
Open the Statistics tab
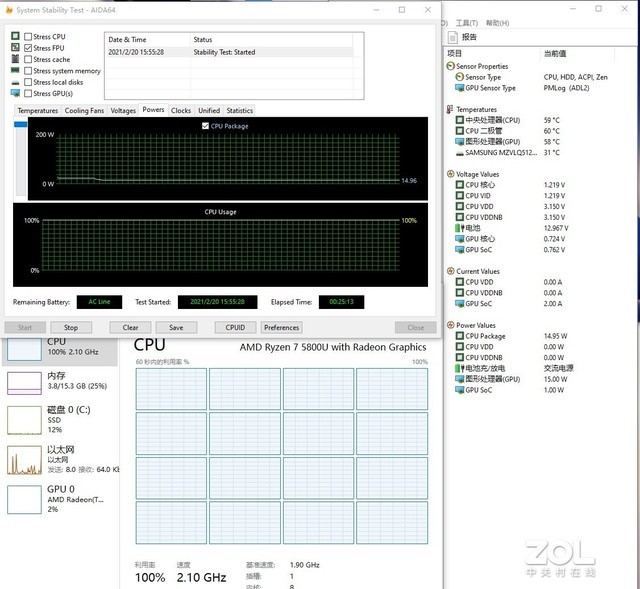point(240,111)
